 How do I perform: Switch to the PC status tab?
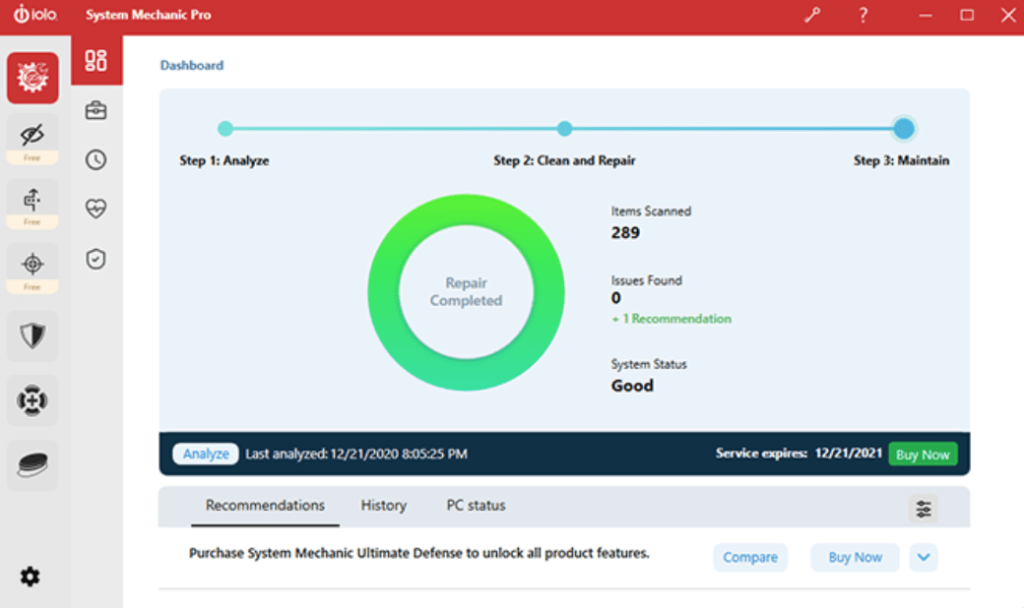tap(475, 506)
